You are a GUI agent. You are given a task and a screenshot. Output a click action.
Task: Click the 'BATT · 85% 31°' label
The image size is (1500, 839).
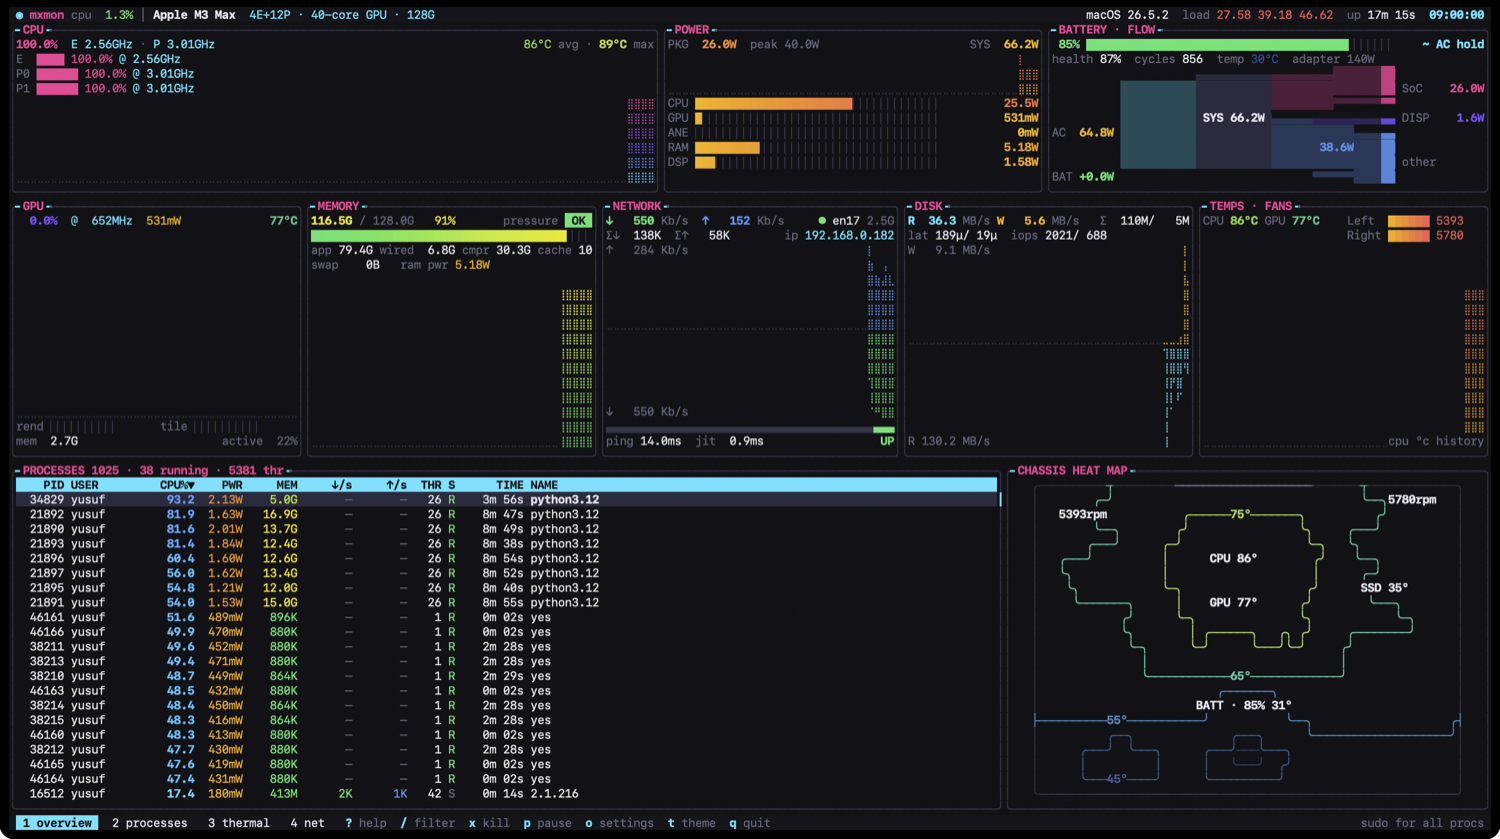[1243, 705]
